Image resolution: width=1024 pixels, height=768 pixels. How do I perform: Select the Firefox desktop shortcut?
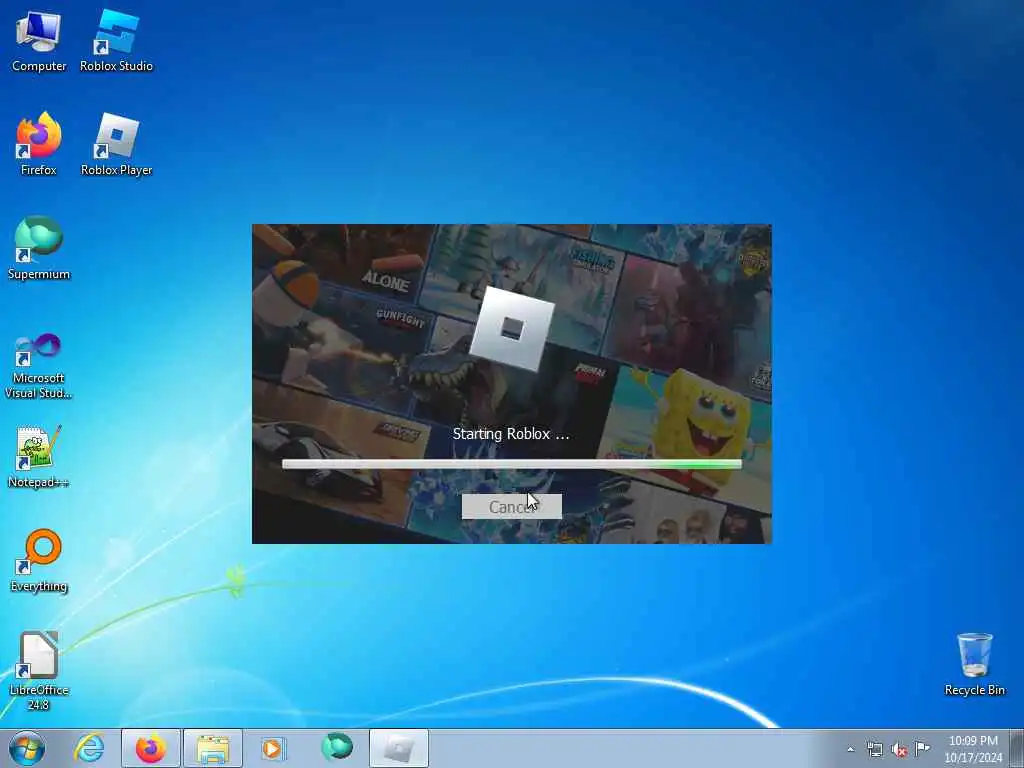coord(39,144)
